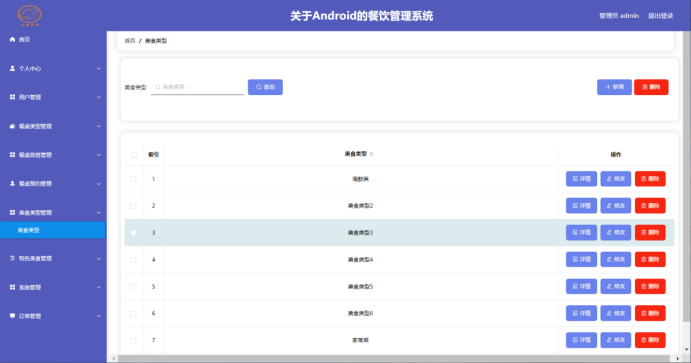Image resolution: width=691 pixels, height=363 pixels.
Task: Click the horizontal scrollbar at the bottom
Action: click(x=395, y=359)
